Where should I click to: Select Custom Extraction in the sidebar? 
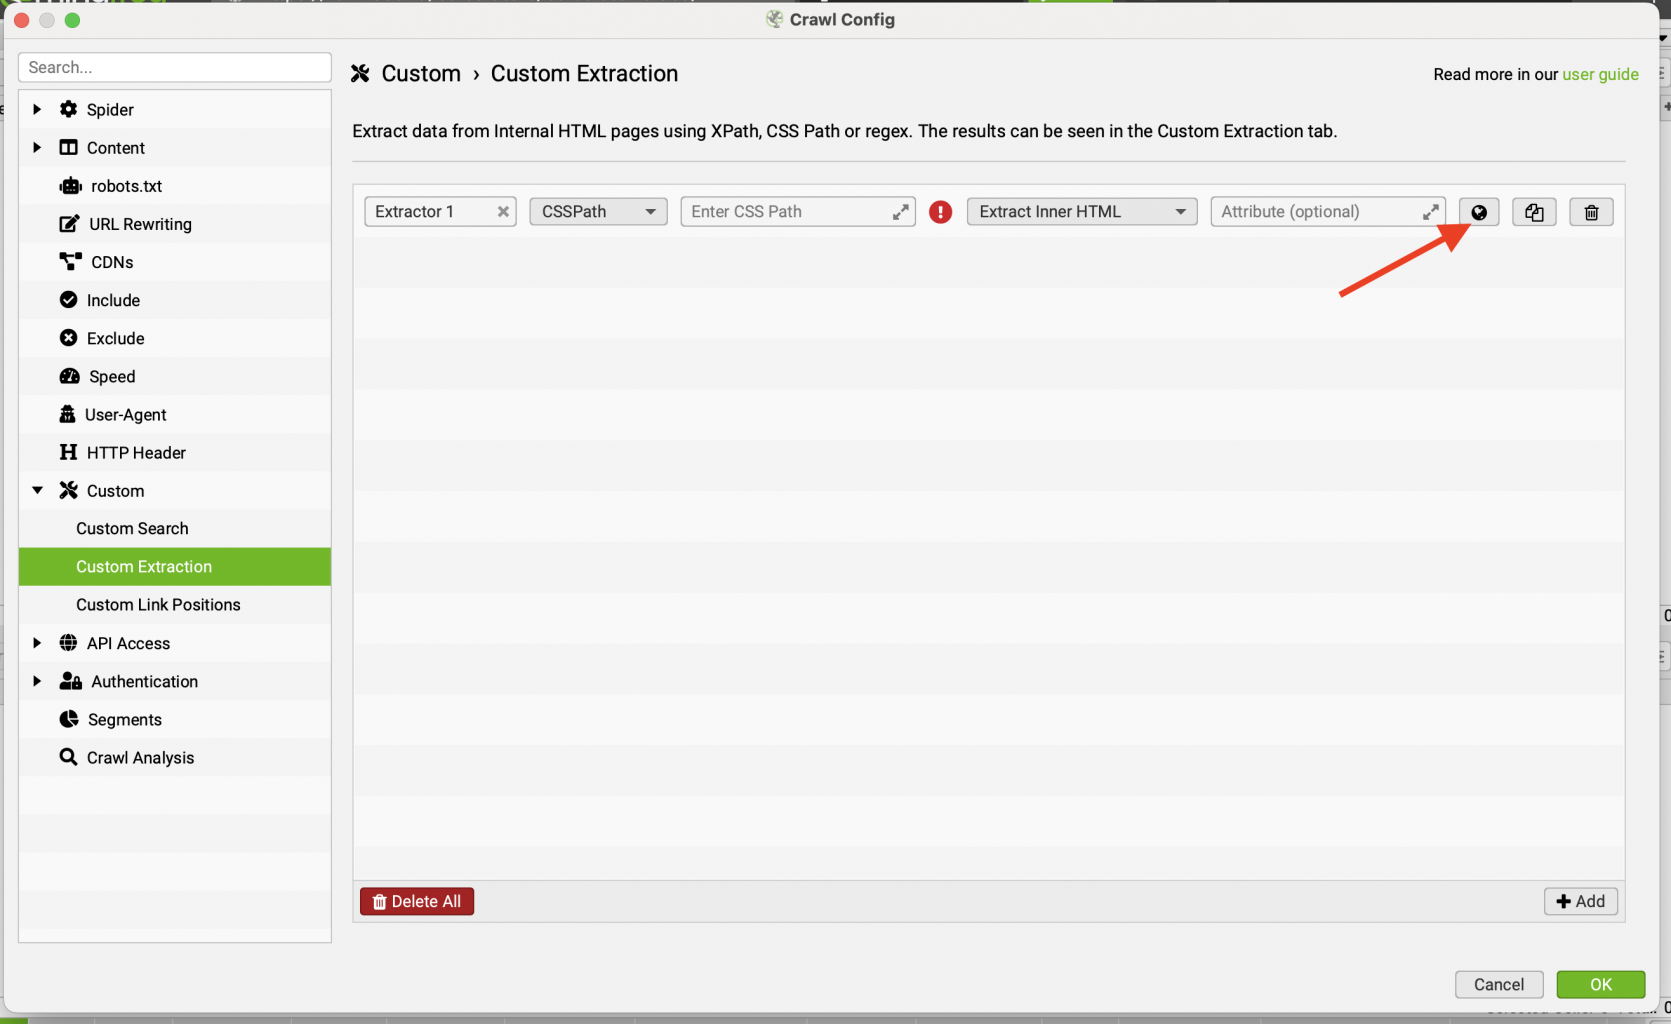tap(175, 567)
